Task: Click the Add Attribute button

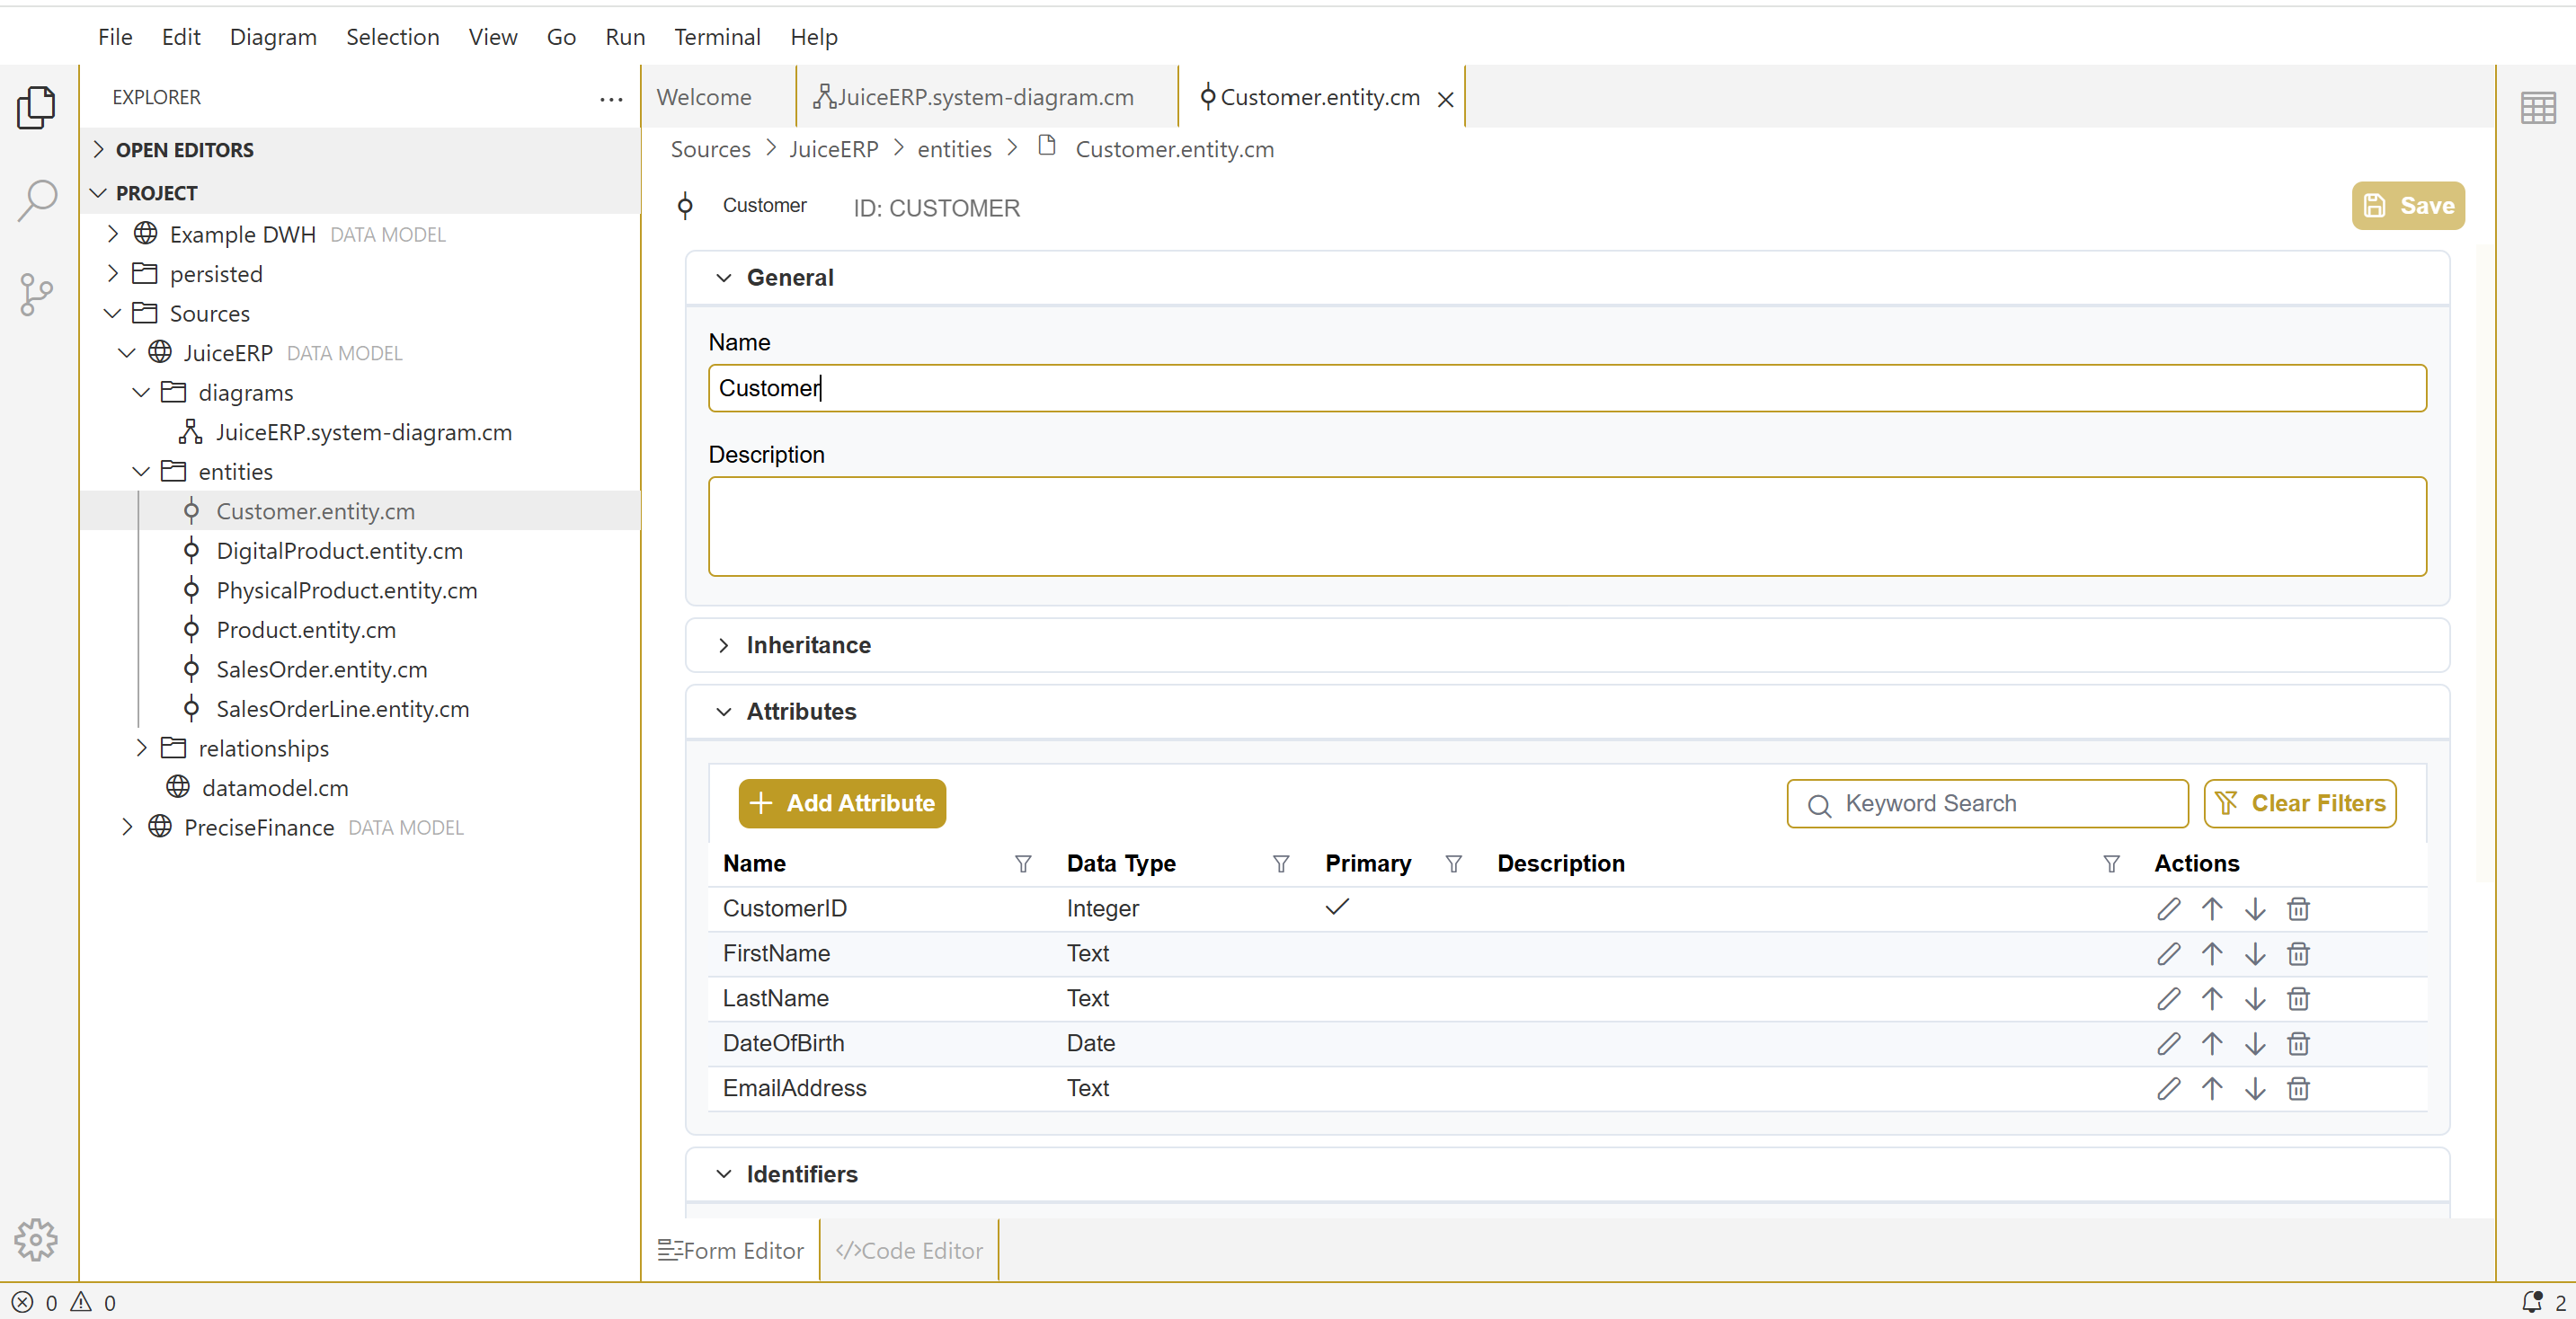Action: tap(842, 803)
